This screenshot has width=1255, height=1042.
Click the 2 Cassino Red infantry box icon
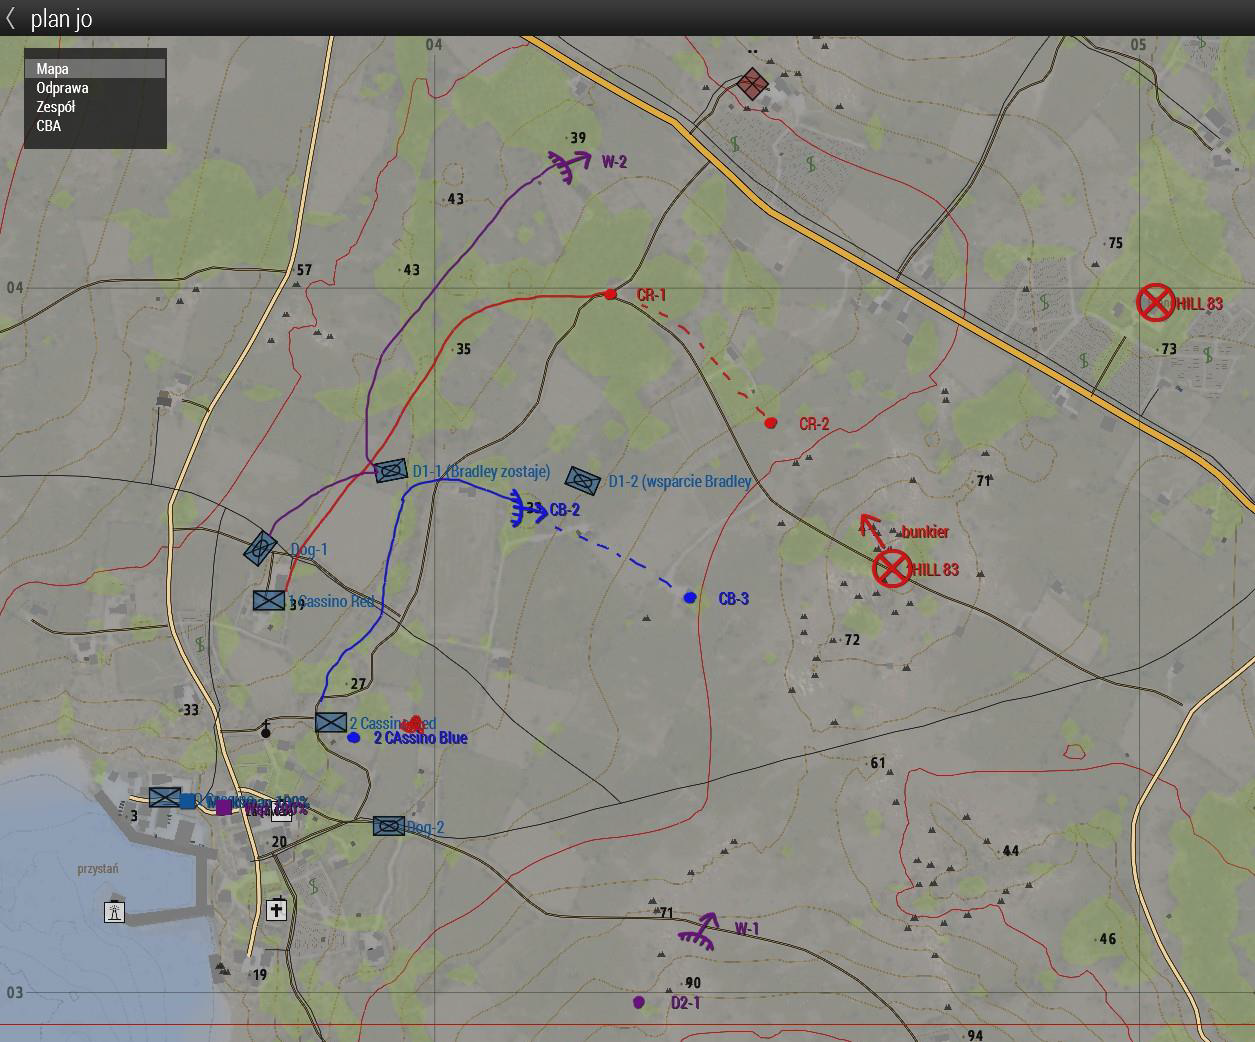click(x=331, y=722)
